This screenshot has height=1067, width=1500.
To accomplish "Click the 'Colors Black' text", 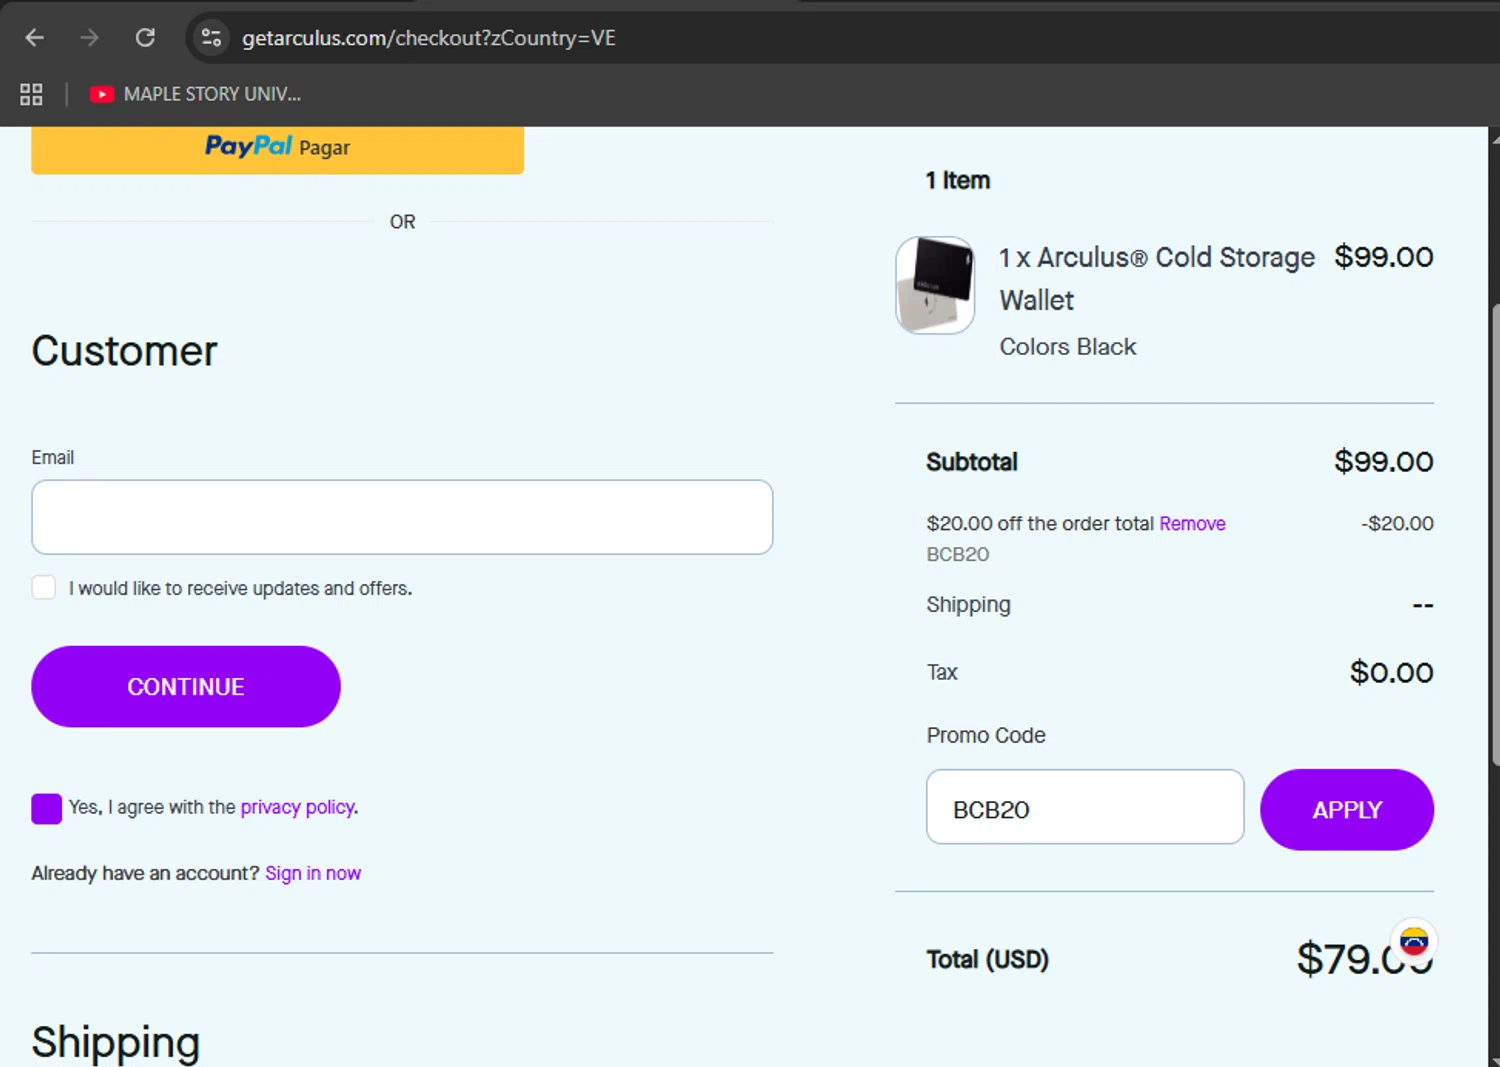I will point(1068,346).
